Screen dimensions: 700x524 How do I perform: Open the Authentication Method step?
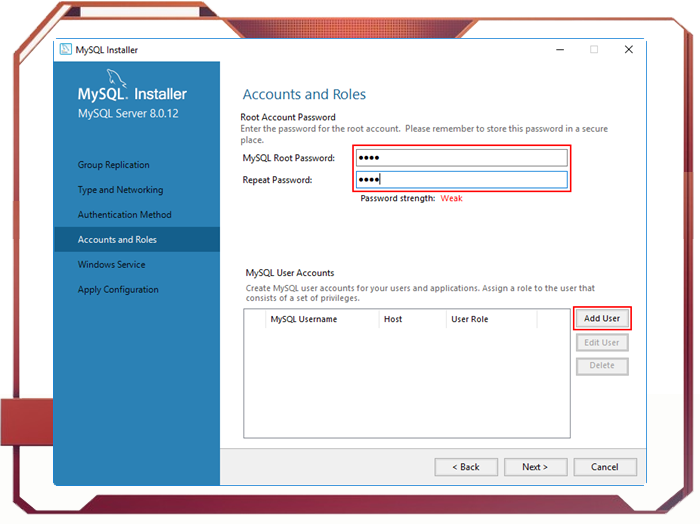pyautogui.click(x=124, y=215)
